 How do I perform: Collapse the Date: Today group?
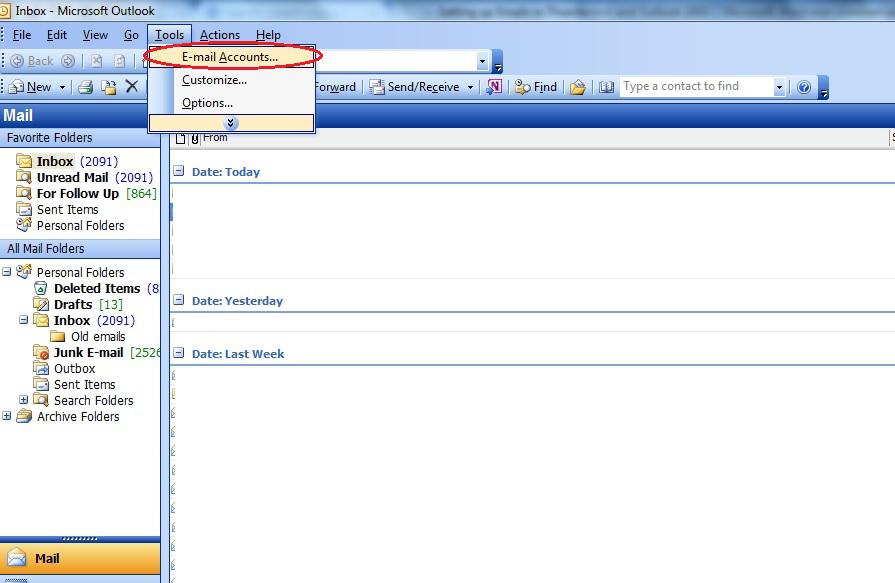(x=179, y=171)
